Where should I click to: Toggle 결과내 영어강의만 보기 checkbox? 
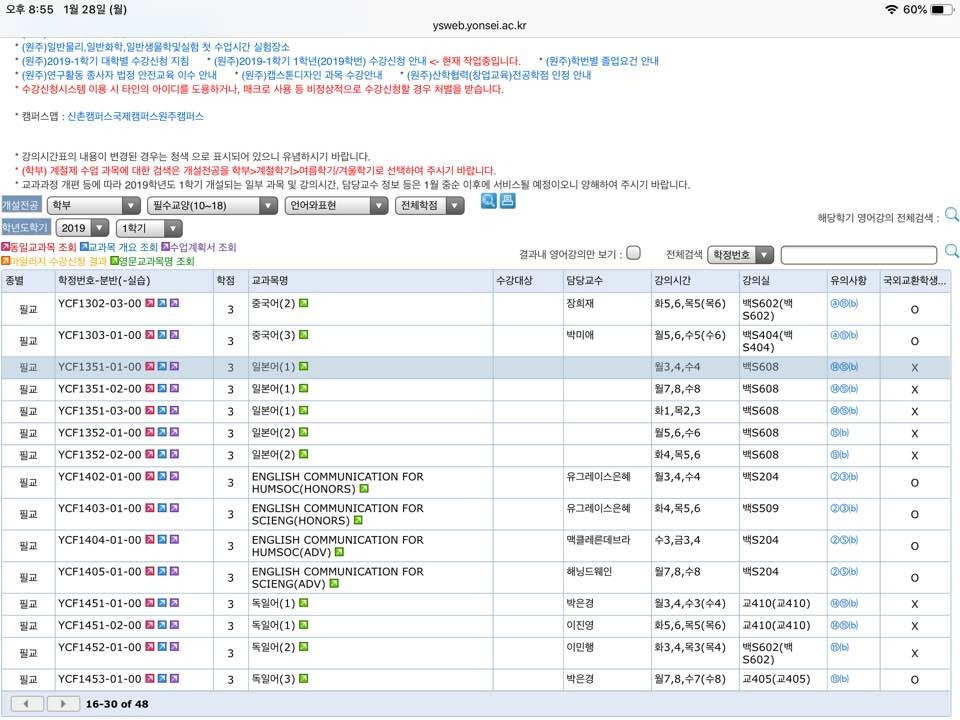point(634,253)
